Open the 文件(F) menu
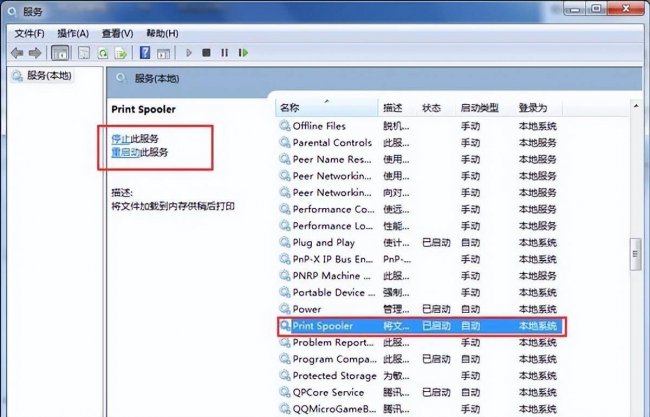Image resolution: width=650 pixels, height=417 pixels. (x=29, y=34)
